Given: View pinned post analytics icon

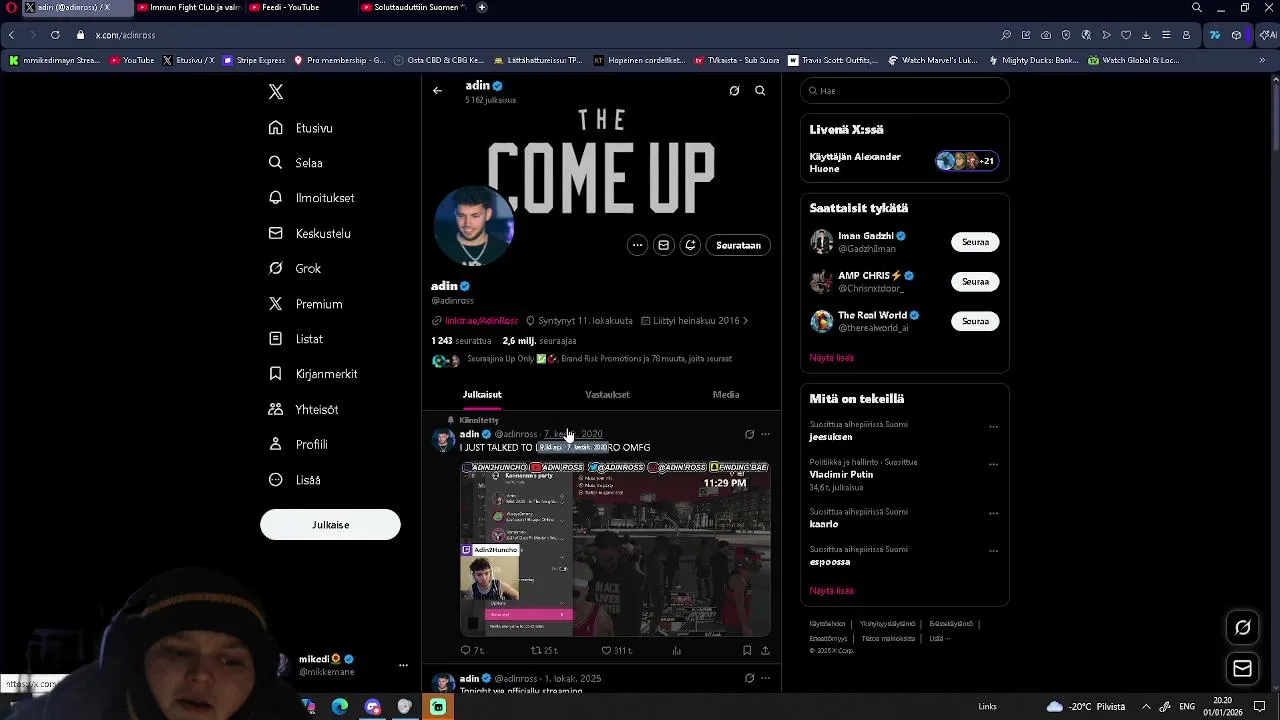Looking at the screenshot, I should [677, 650].
